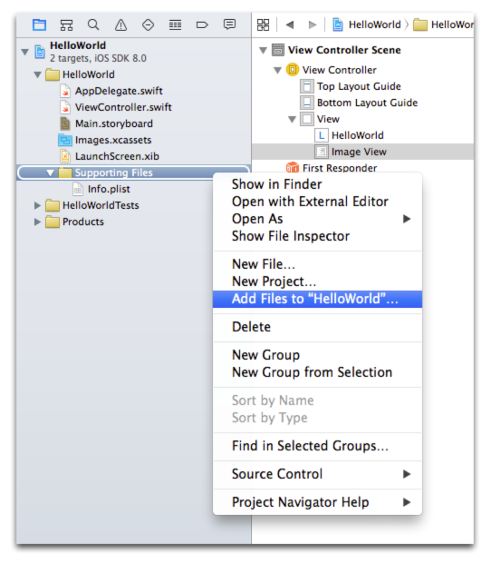Collapse the View Controller Scene
Screen dimensions: 490x564
(x=263, y=50)
